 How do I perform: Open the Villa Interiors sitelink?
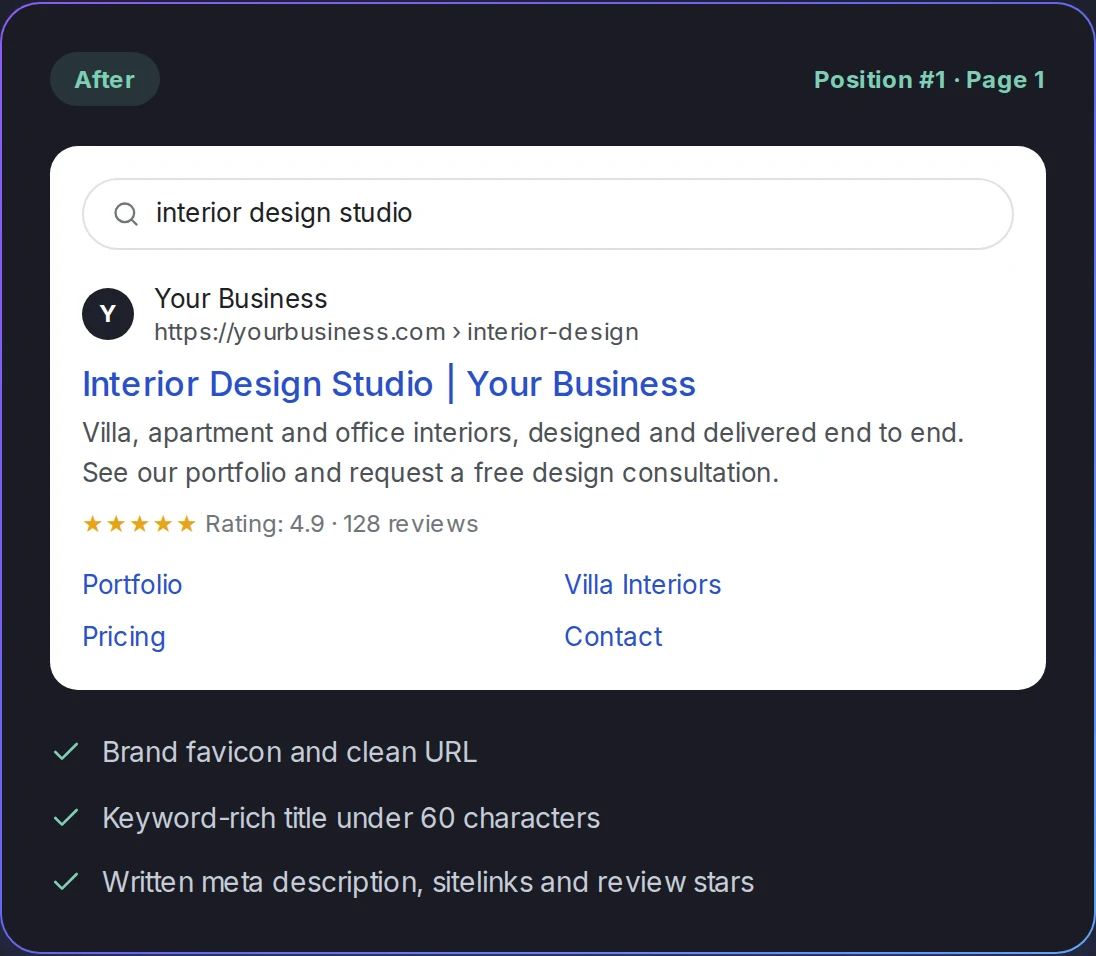tap(642, 584)
